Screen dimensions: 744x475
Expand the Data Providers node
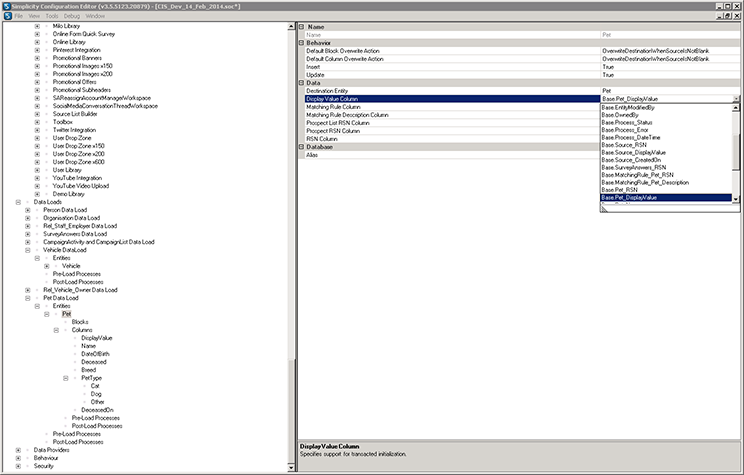pos(18,450)
